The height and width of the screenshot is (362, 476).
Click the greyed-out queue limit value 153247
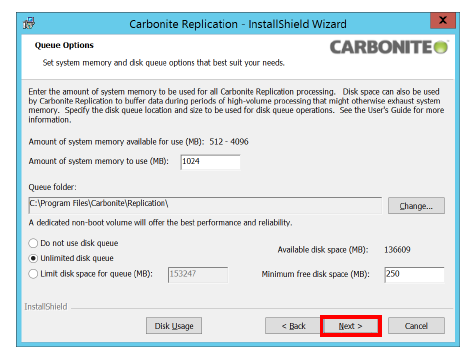[183, 274]
